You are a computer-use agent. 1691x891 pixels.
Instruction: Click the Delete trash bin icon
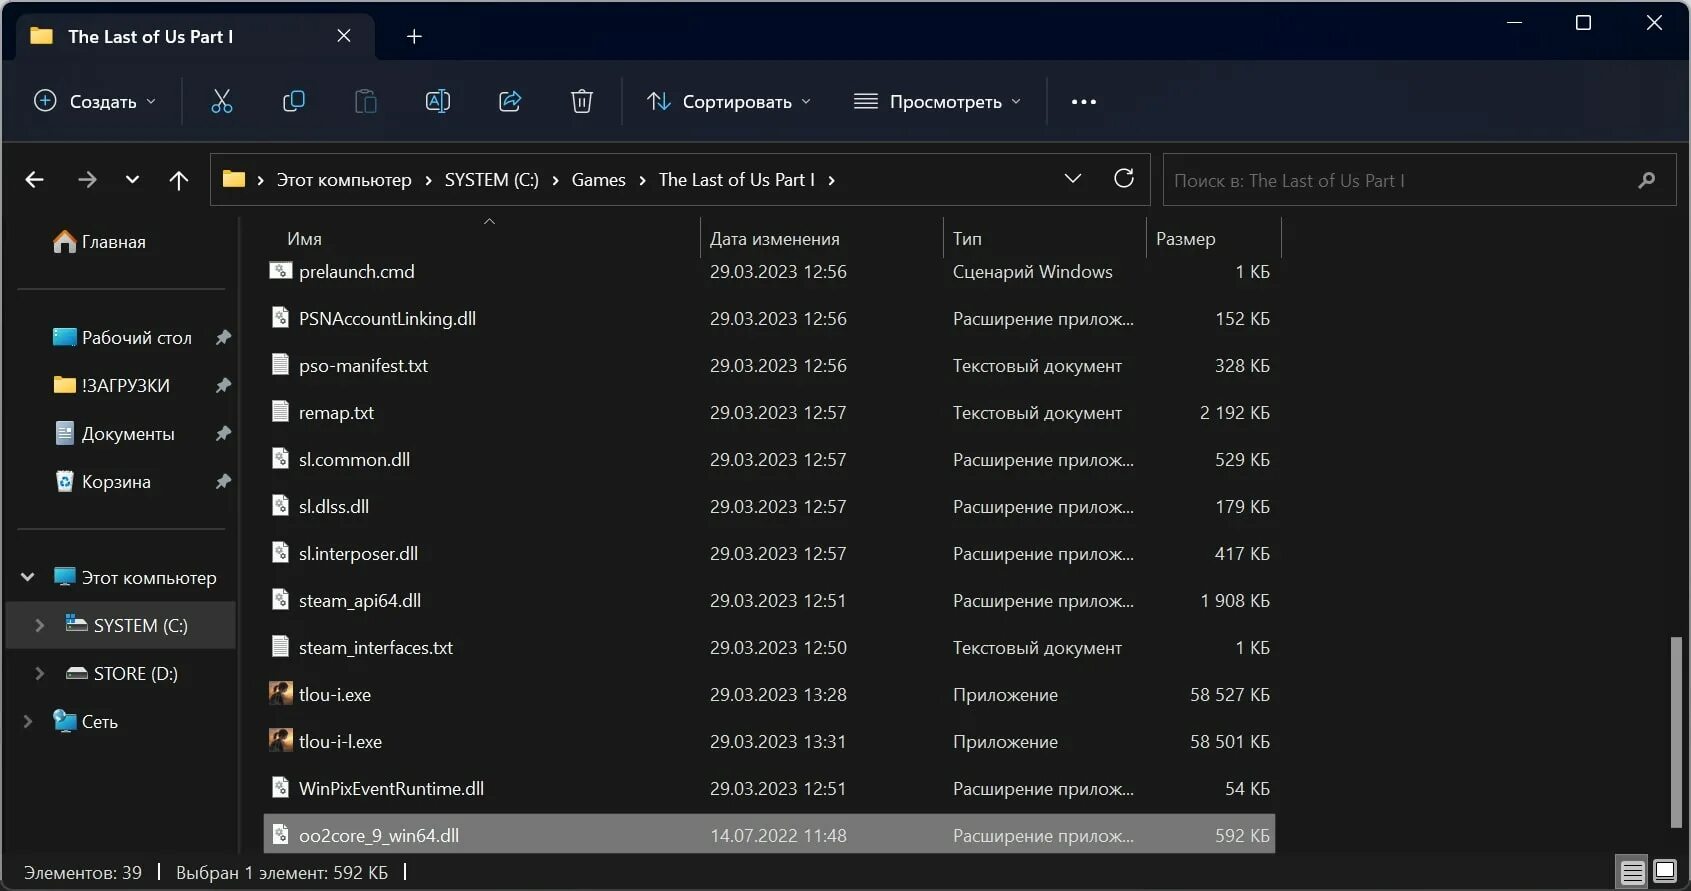coord(582,101)
